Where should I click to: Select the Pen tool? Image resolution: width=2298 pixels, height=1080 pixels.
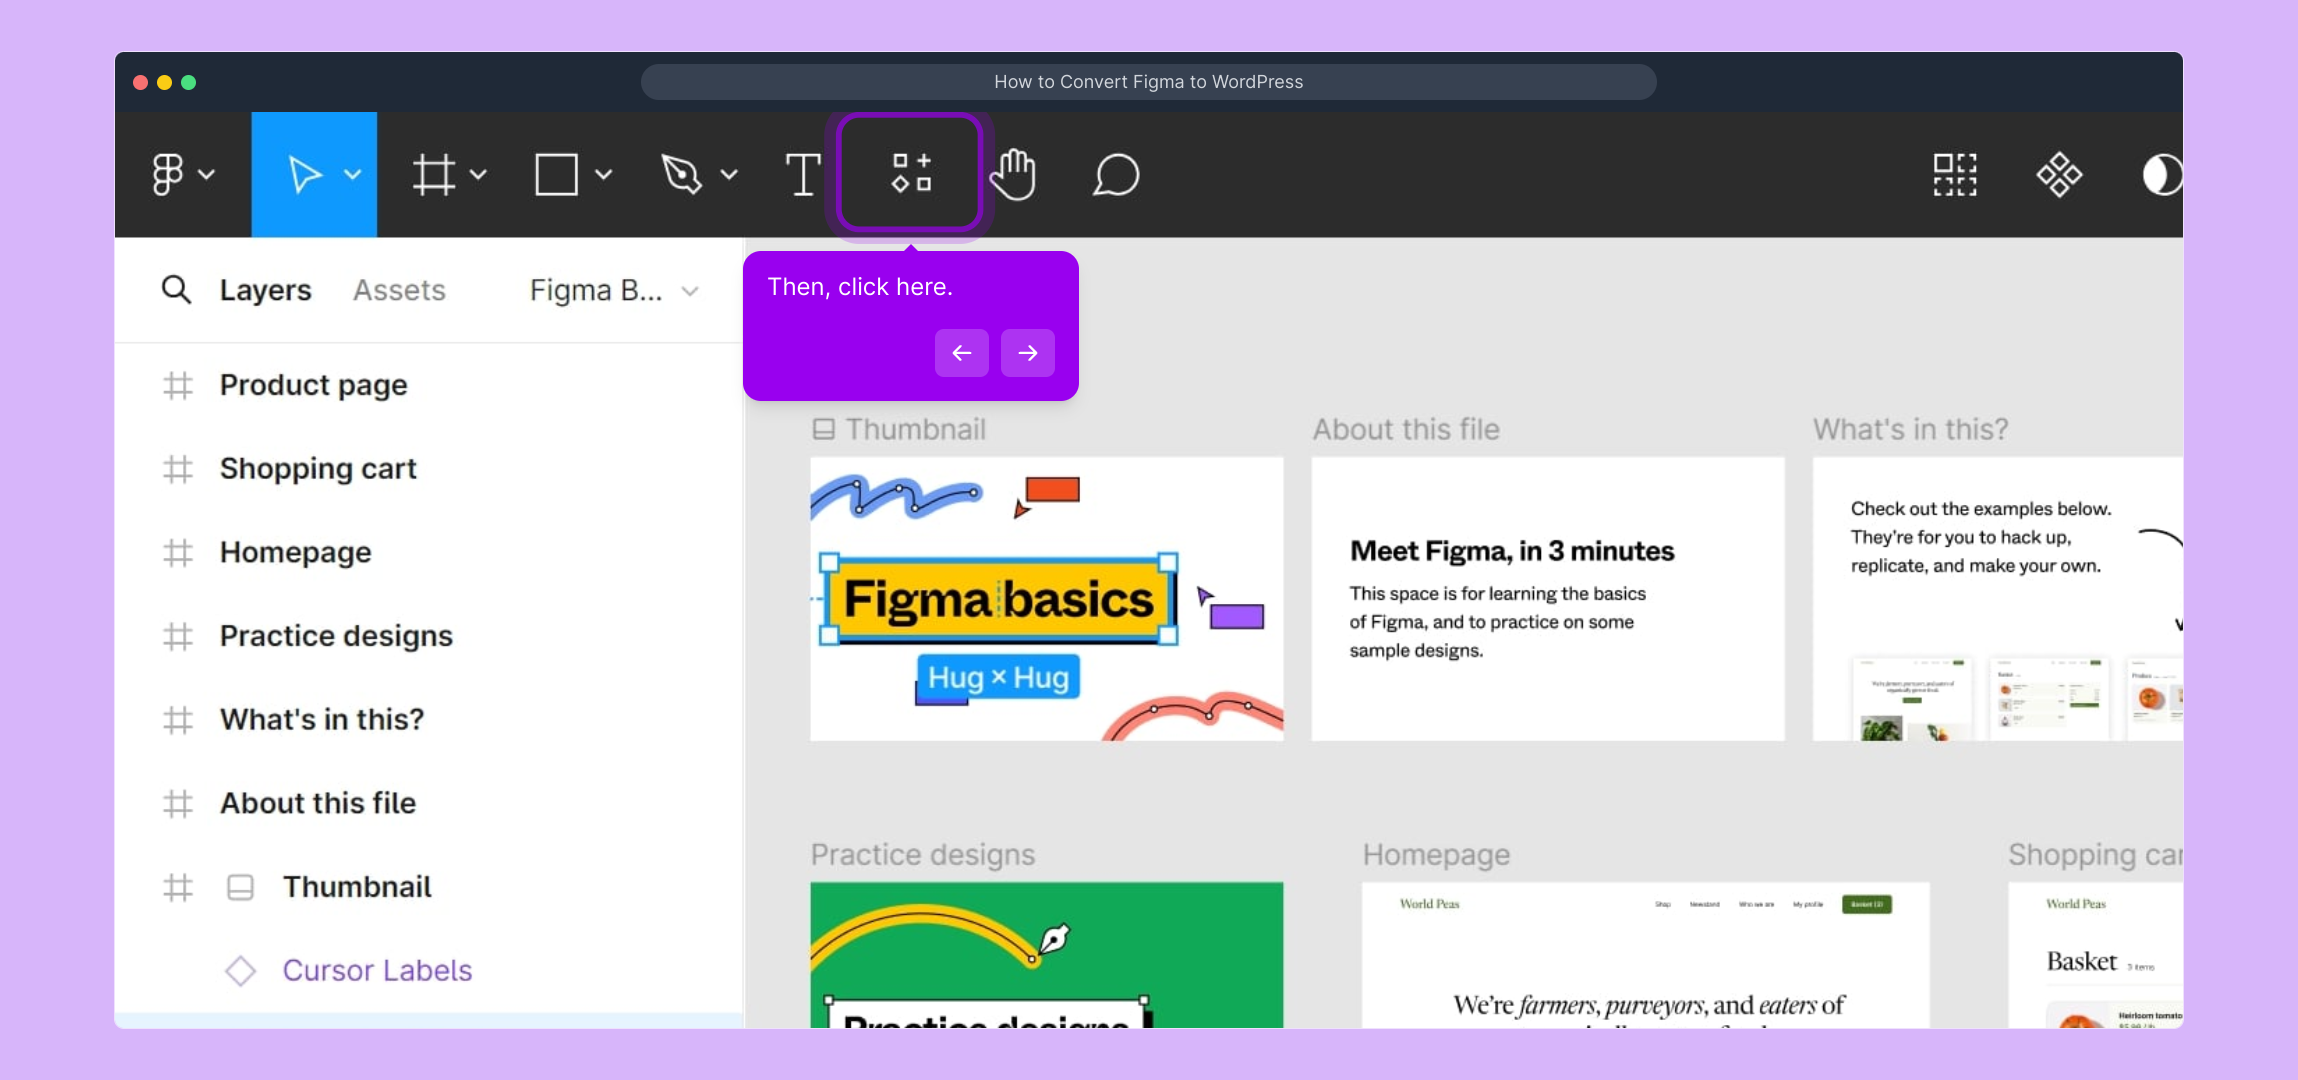682,174
